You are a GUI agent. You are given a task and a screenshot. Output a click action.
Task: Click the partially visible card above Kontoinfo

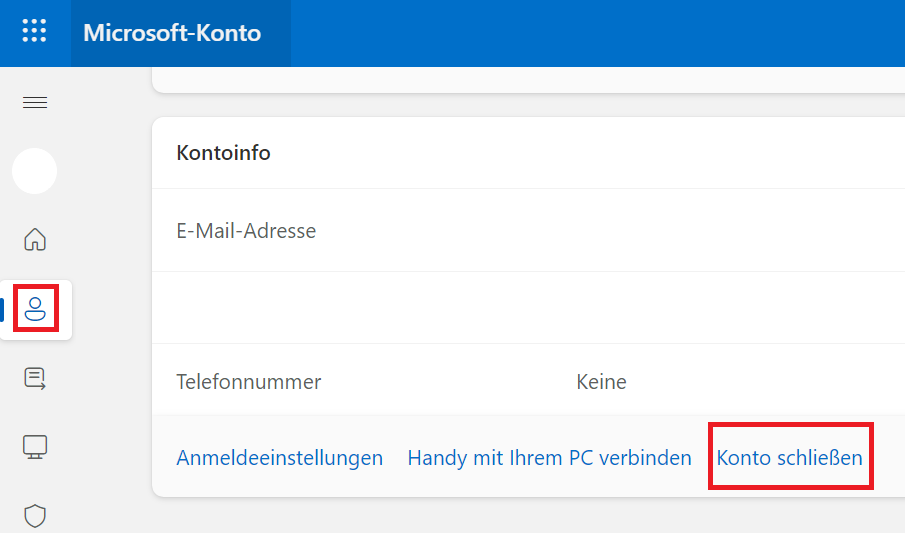(529, 80)
